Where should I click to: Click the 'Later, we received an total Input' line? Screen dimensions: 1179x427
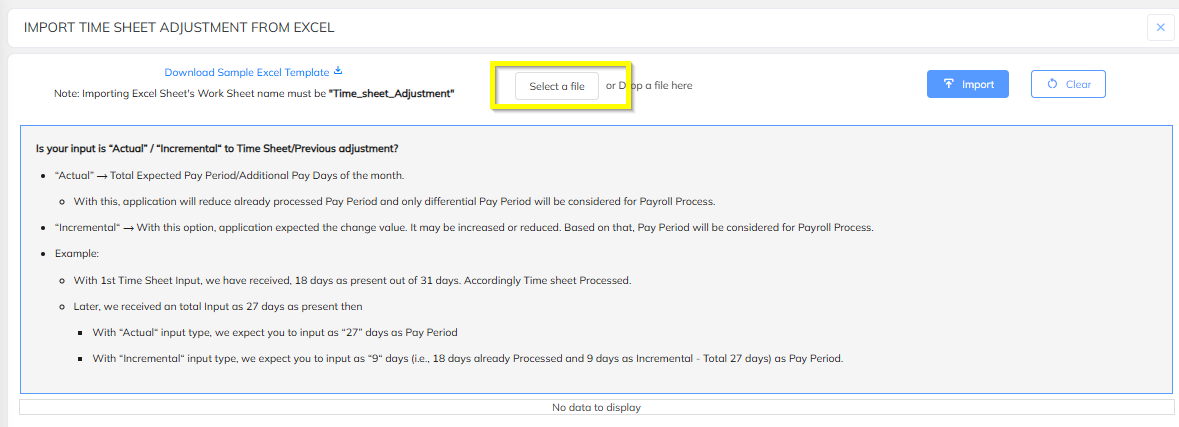pyautogui.click(x=218, y=307)
